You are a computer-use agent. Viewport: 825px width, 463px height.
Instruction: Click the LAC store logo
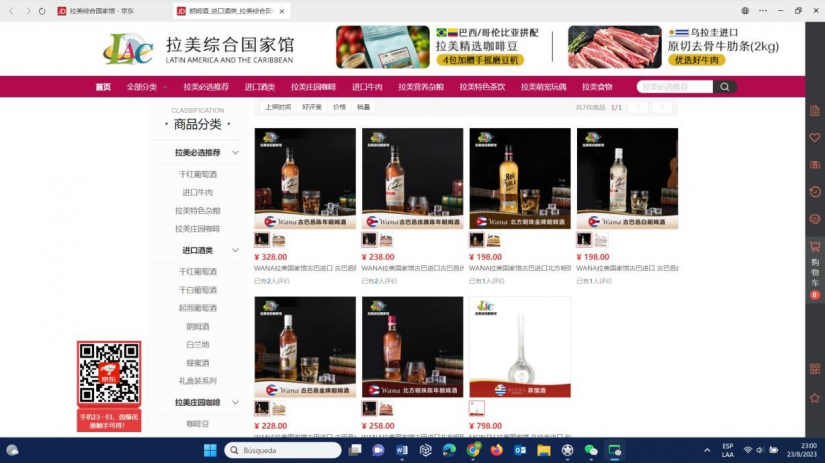[128, 49]
